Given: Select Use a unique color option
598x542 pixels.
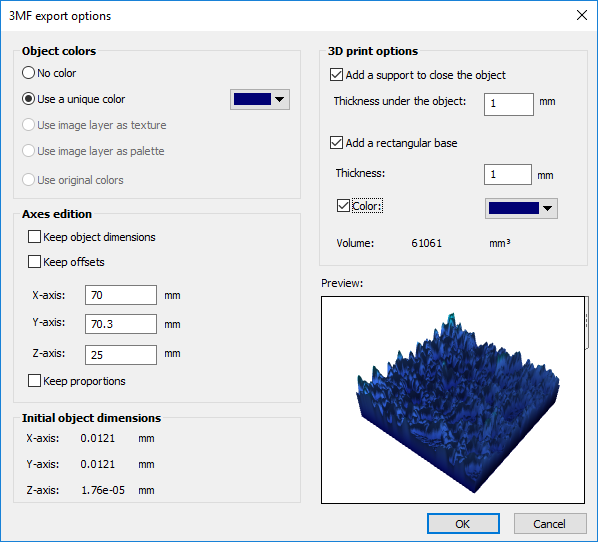Looking at the screenshot, I should (x=29, y=99).
